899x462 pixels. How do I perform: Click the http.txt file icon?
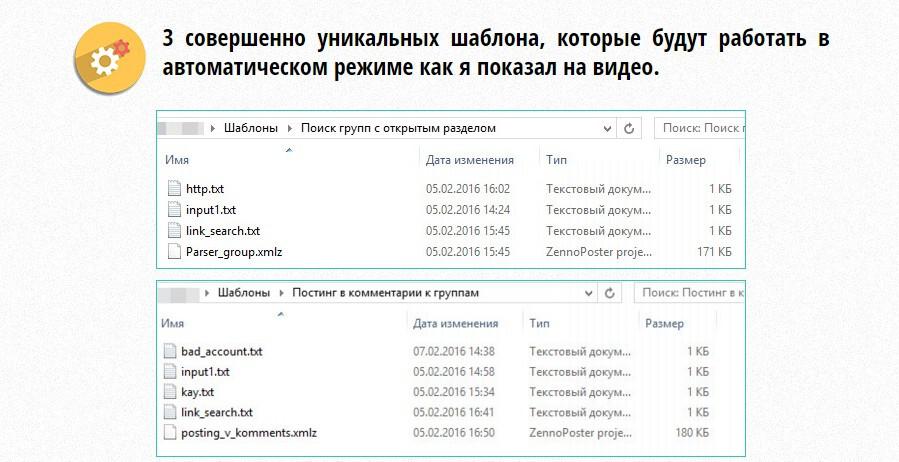click(176, 188)
